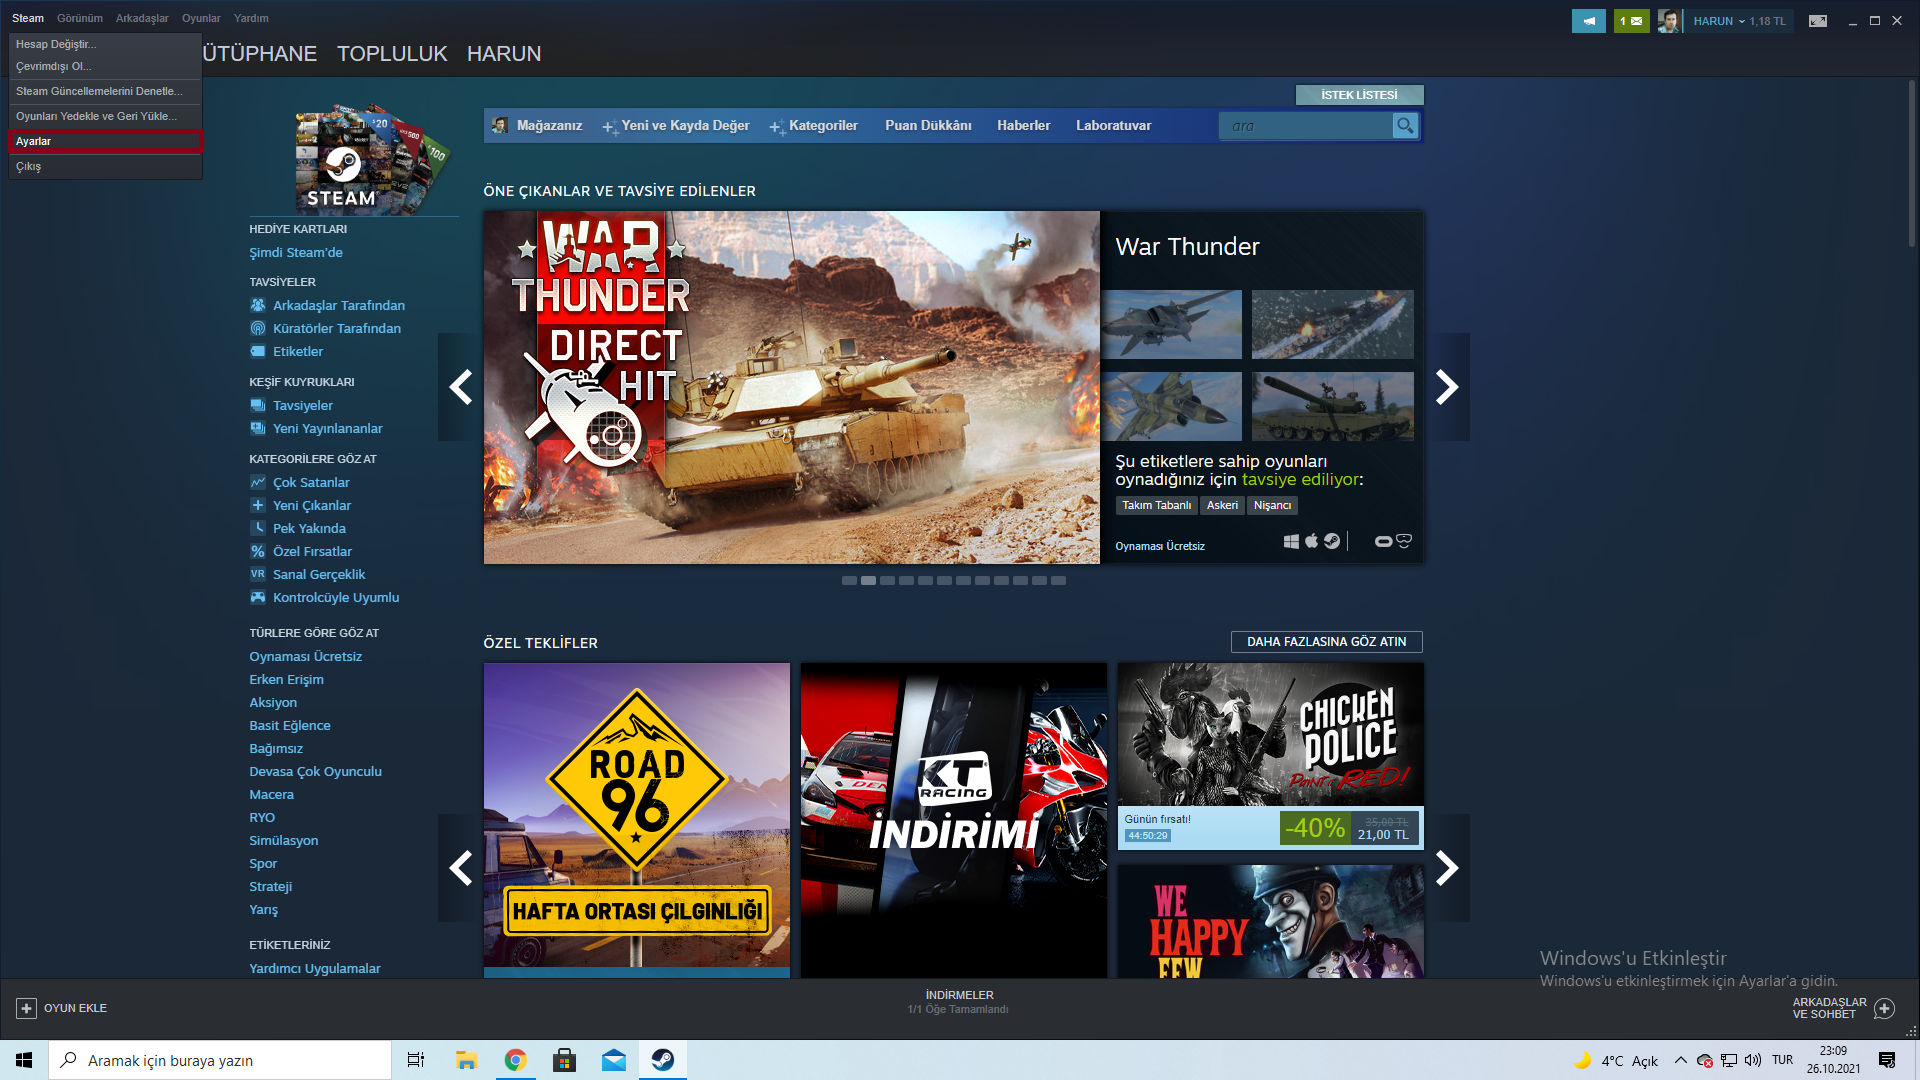Open the TOPLULUK tab
The width and height of the screenshot is (1920, 1080).
[x=392, y=54]
